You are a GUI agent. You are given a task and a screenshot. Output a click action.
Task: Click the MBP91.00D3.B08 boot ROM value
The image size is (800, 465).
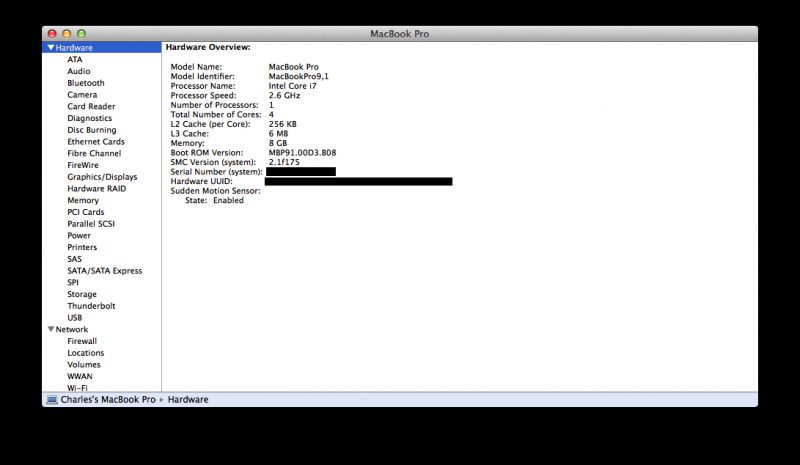point(302,153)
